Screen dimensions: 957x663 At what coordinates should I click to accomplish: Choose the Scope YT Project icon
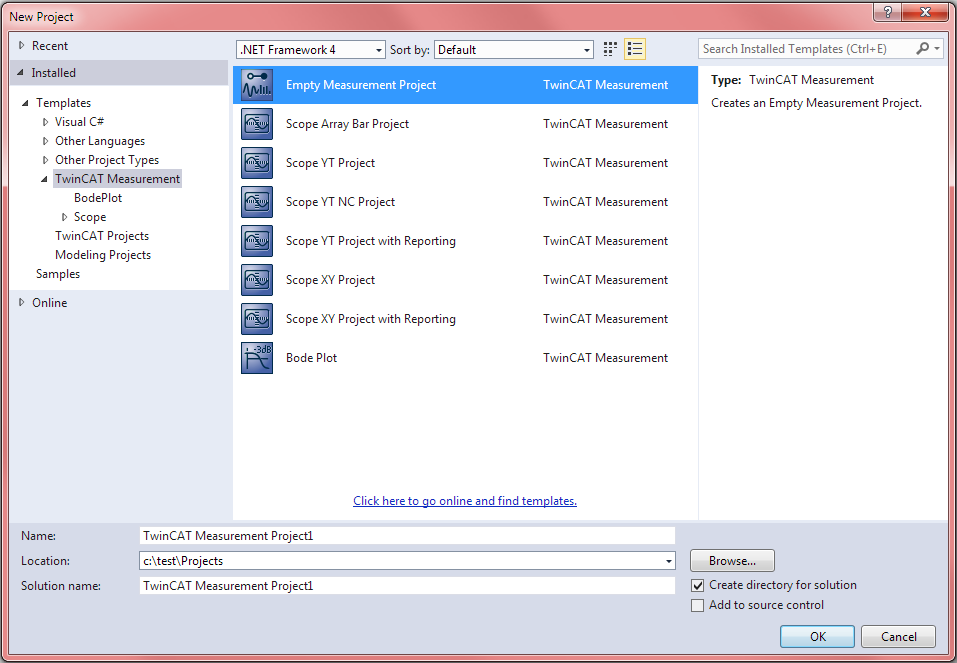(x=257, y=163)
